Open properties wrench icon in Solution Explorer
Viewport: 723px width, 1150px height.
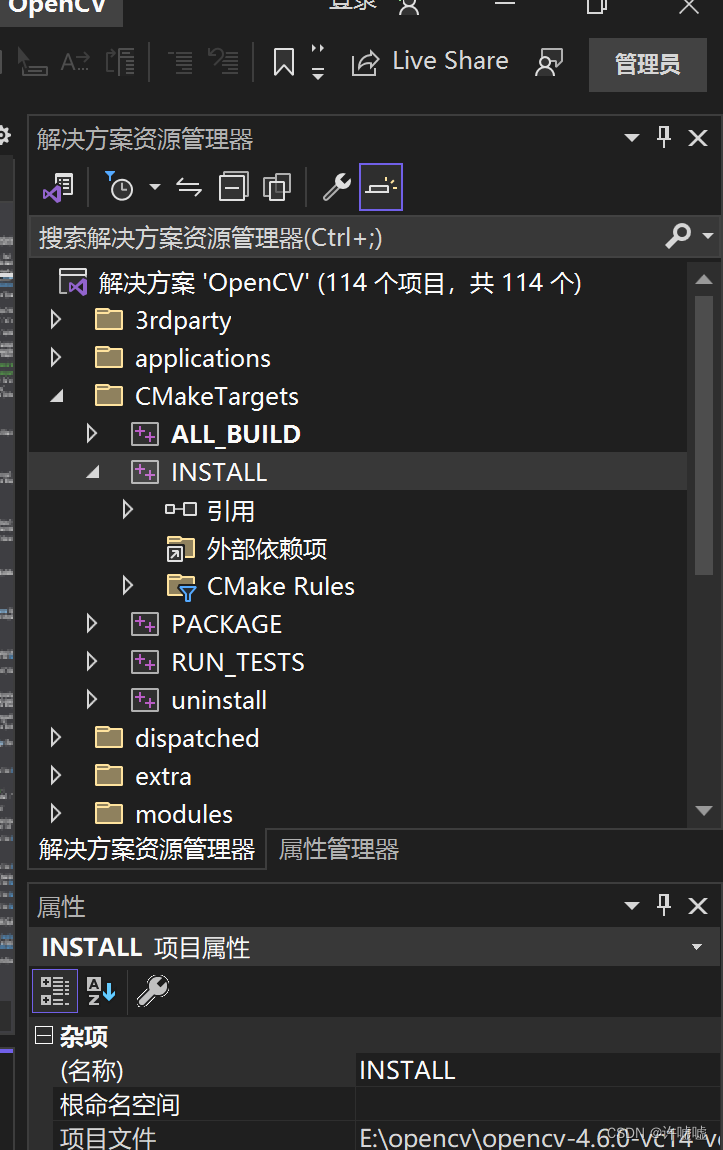point(337,187)
